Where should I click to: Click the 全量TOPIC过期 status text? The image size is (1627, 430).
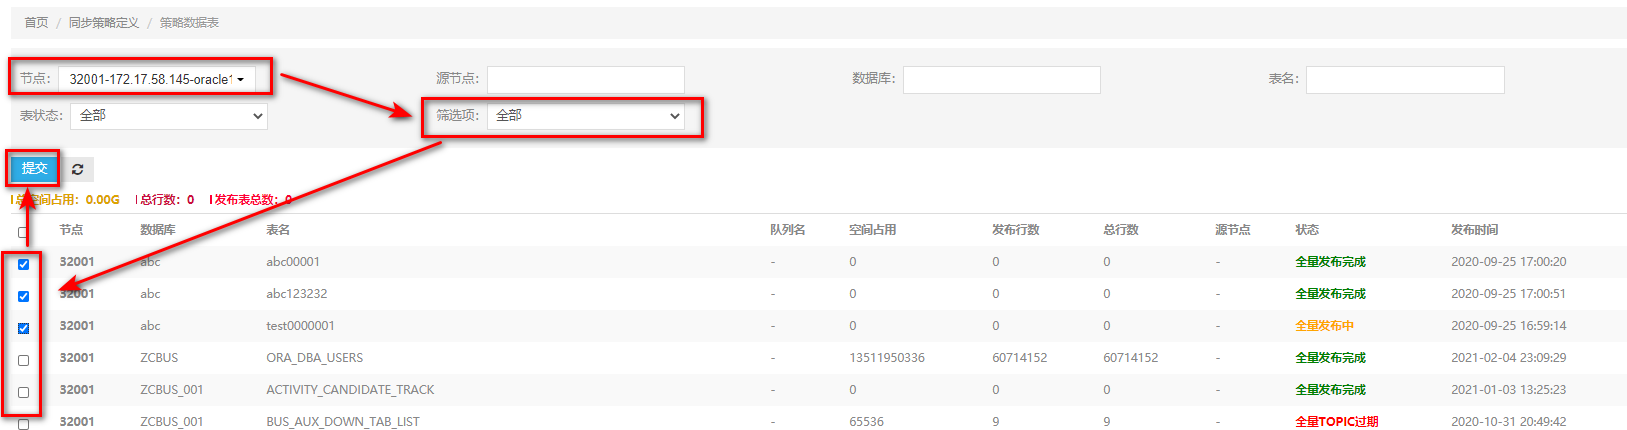(1336, 422)
